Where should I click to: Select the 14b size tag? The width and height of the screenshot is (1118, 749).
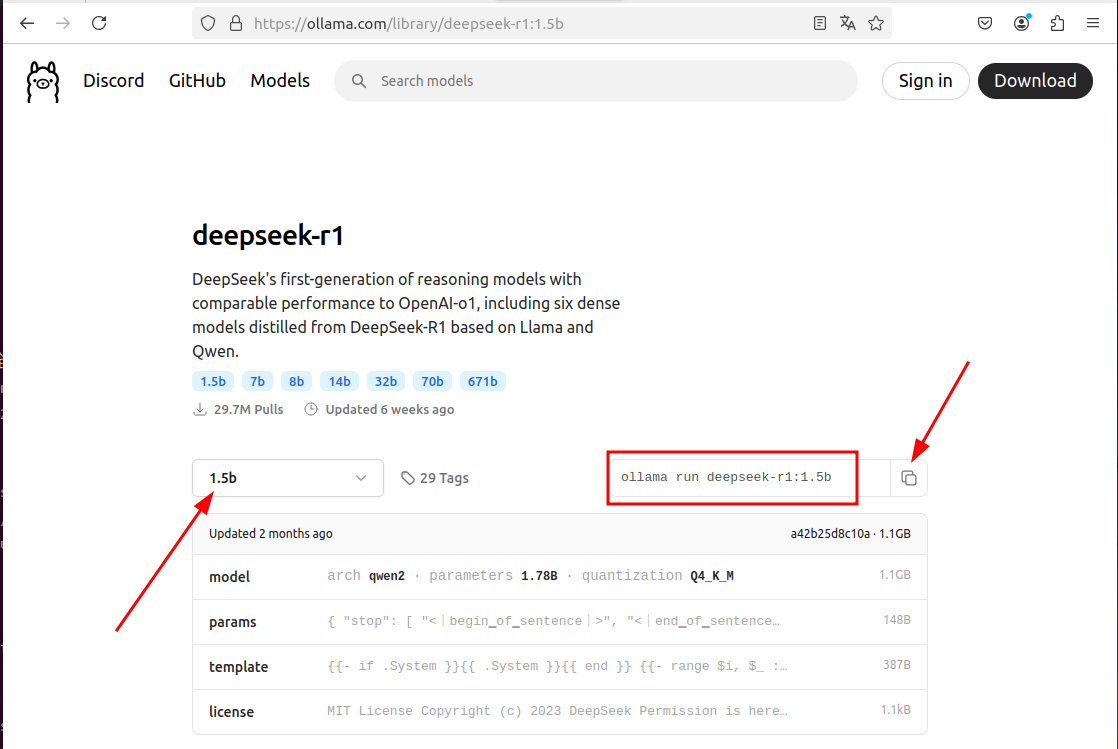pyautogui.click(x=339, y=382)
